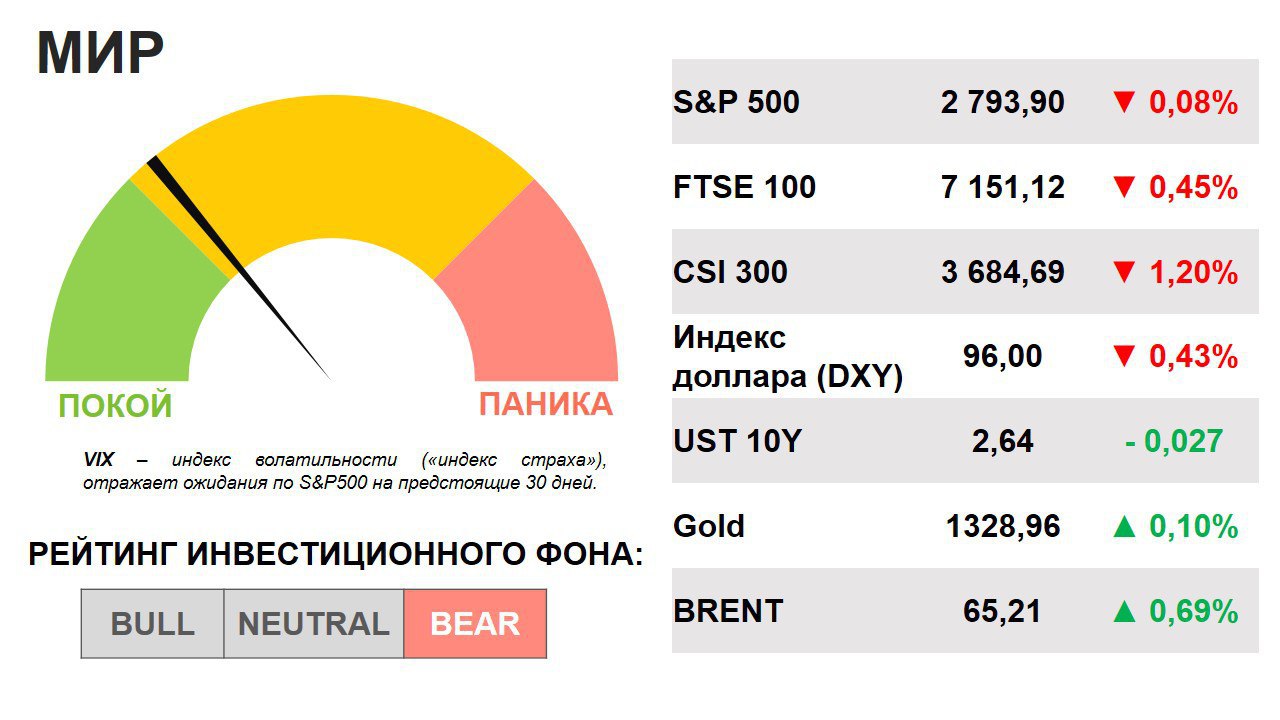Click the BRENT price 65,21
Viewport: 1280px width, 720px height.
1002,612
